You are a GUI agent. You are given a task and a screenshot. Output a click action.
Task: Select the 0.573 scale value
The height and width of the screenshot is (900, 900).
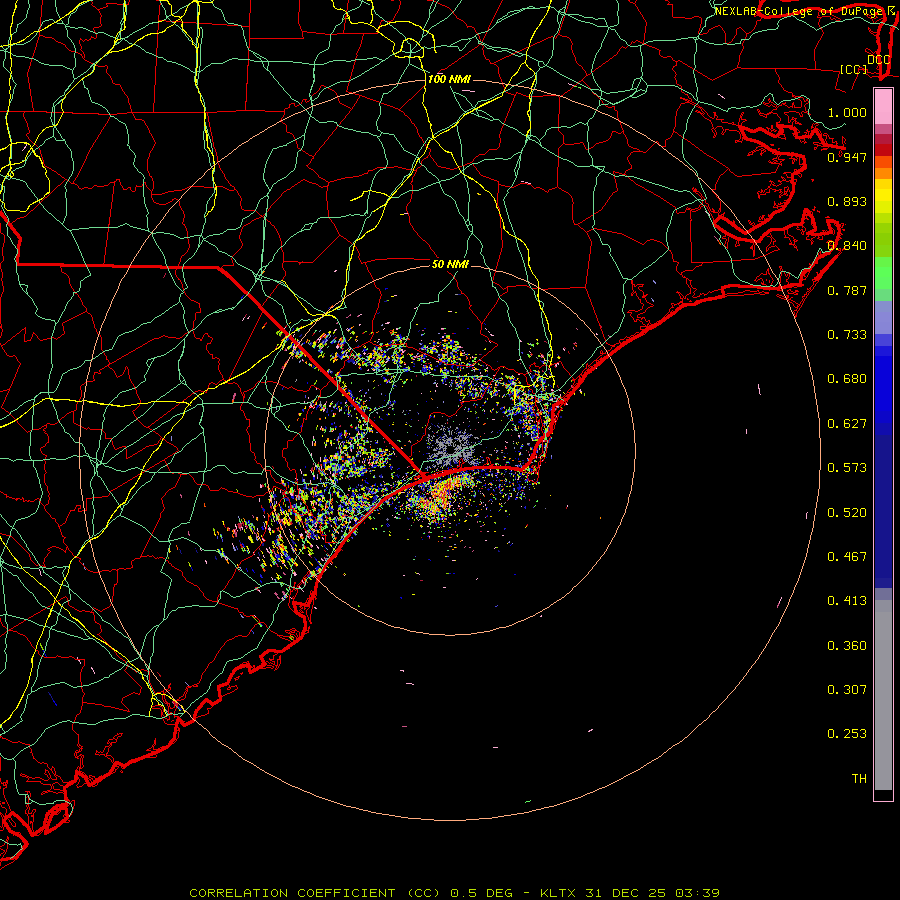(847, 468)
